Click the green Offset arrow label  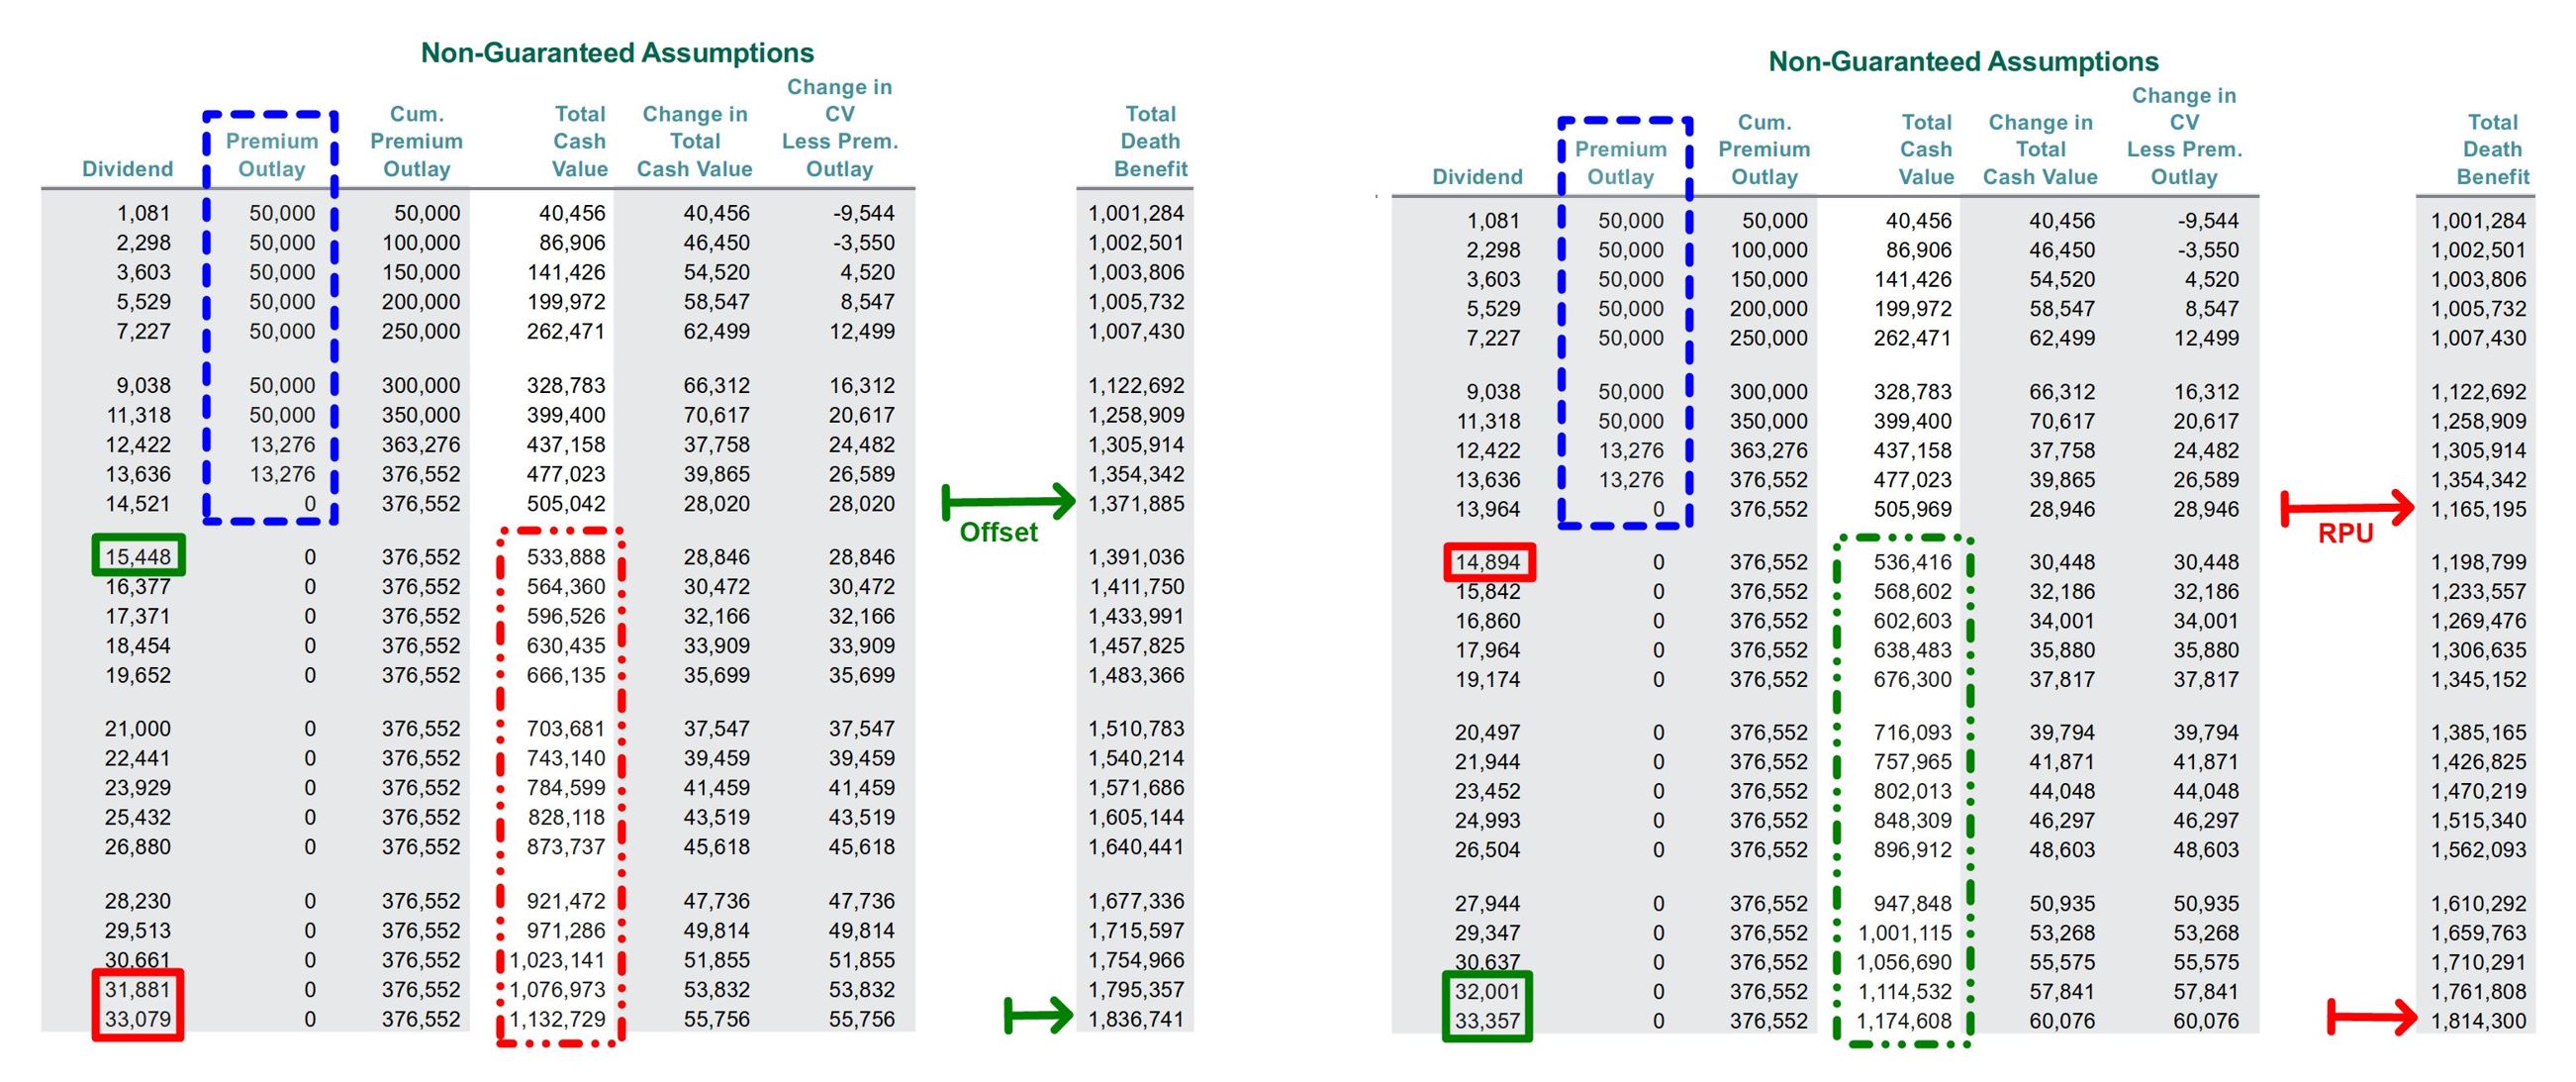tap(998, 532)
